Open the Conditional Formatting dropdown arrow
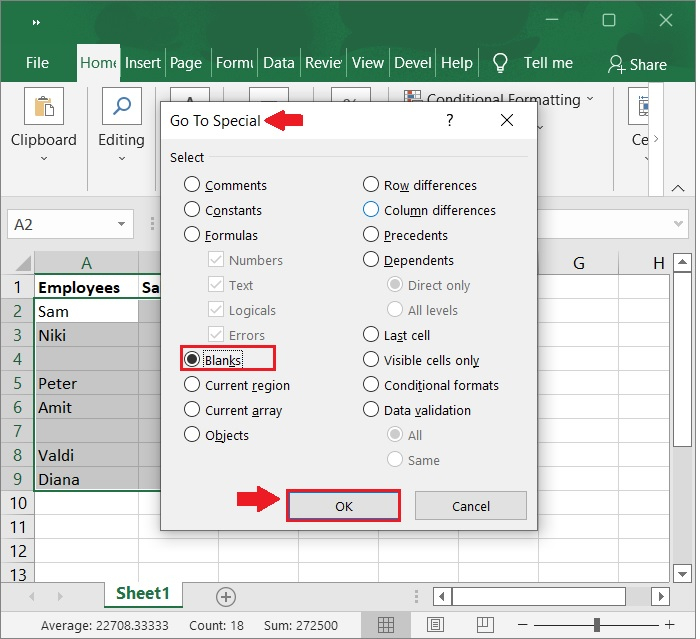This screenshot has width=700, height=639. (590, 98)
